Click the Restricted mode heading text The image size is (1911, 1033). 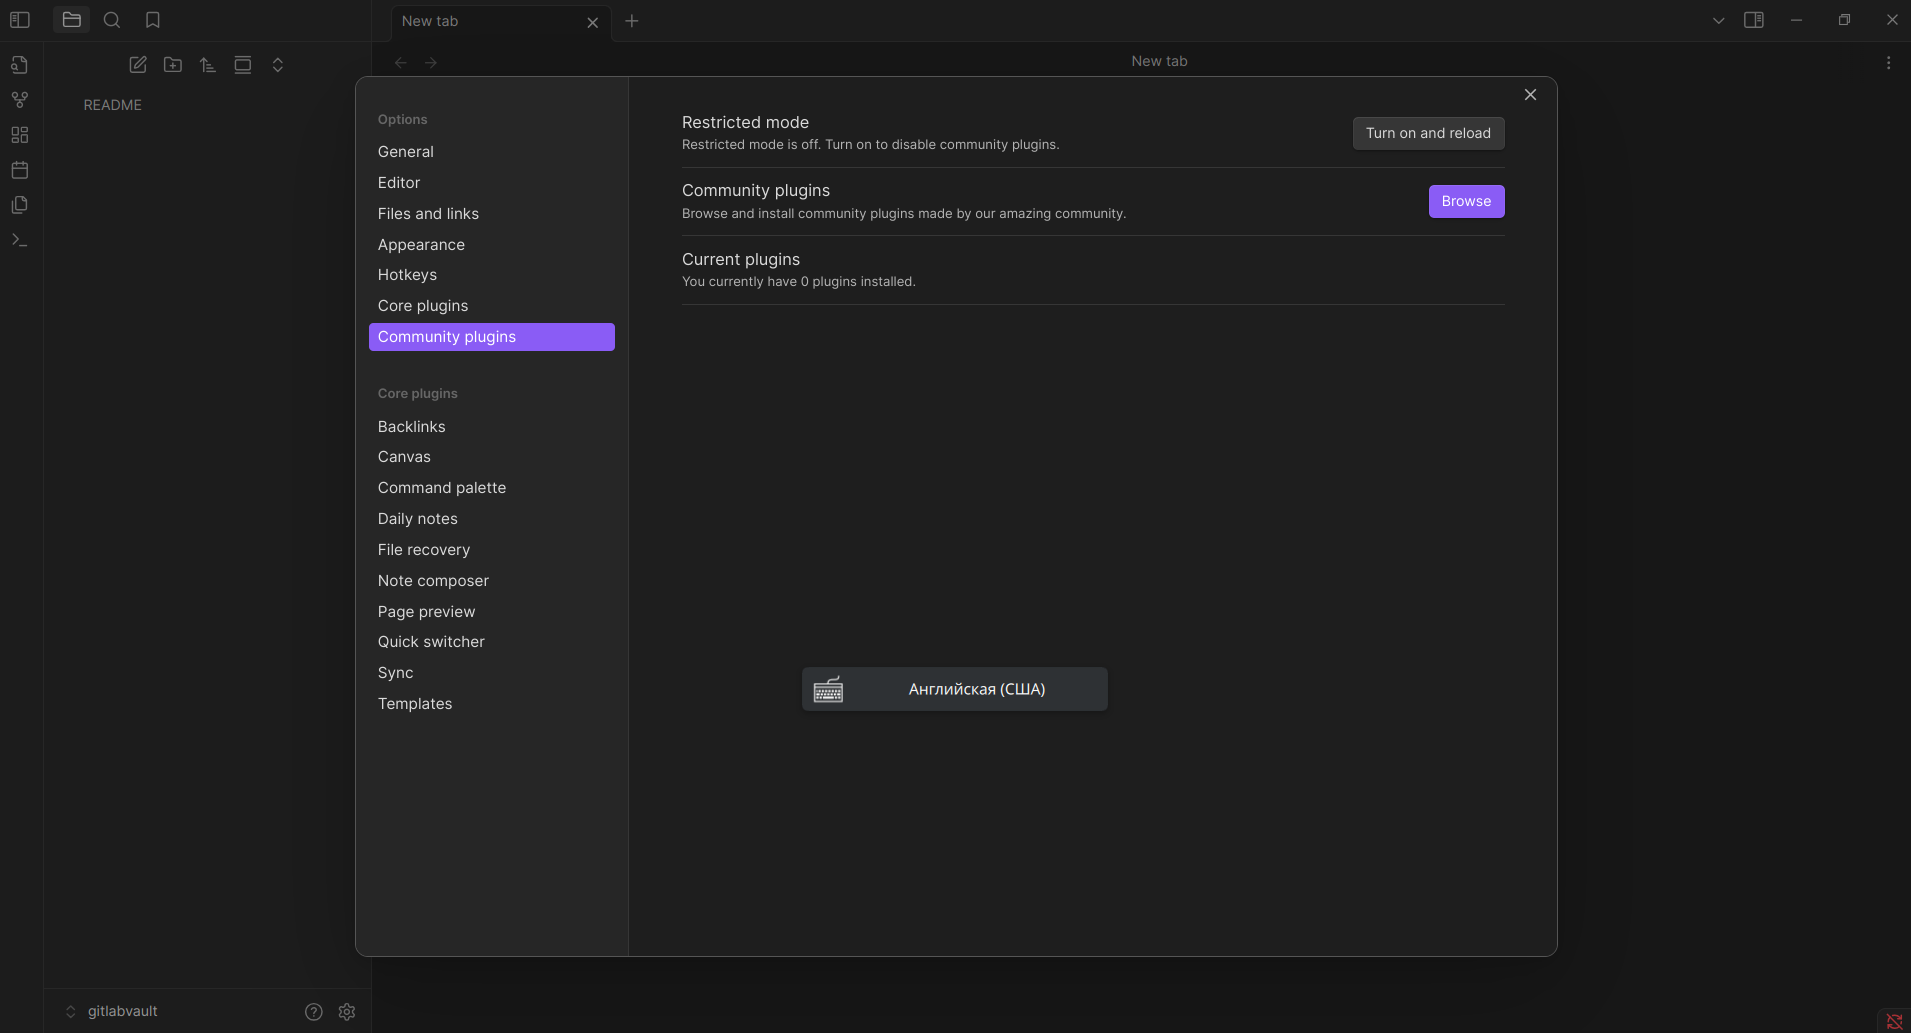click(745, 122)
